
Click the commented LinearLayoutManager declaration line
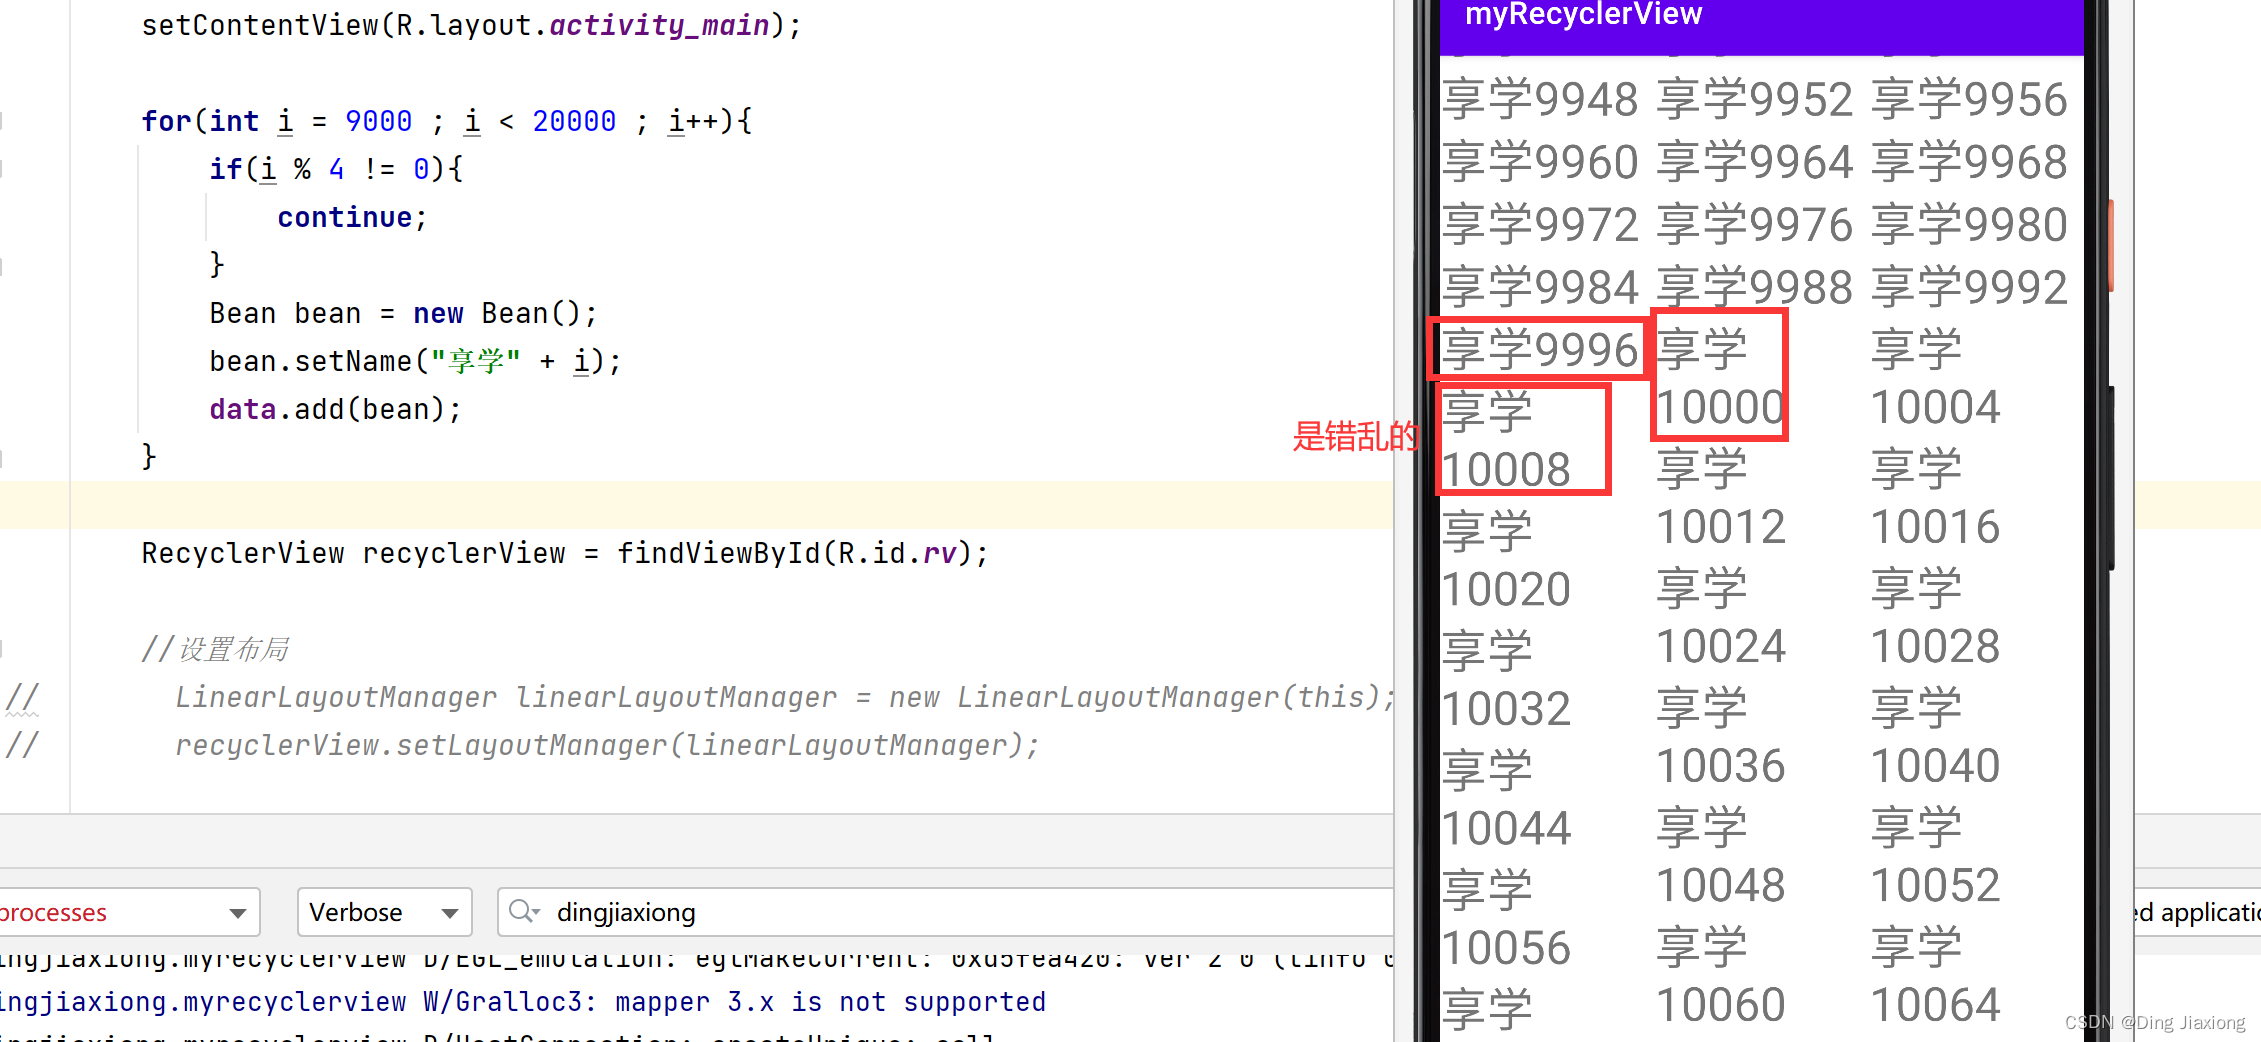tap(785, 697)
